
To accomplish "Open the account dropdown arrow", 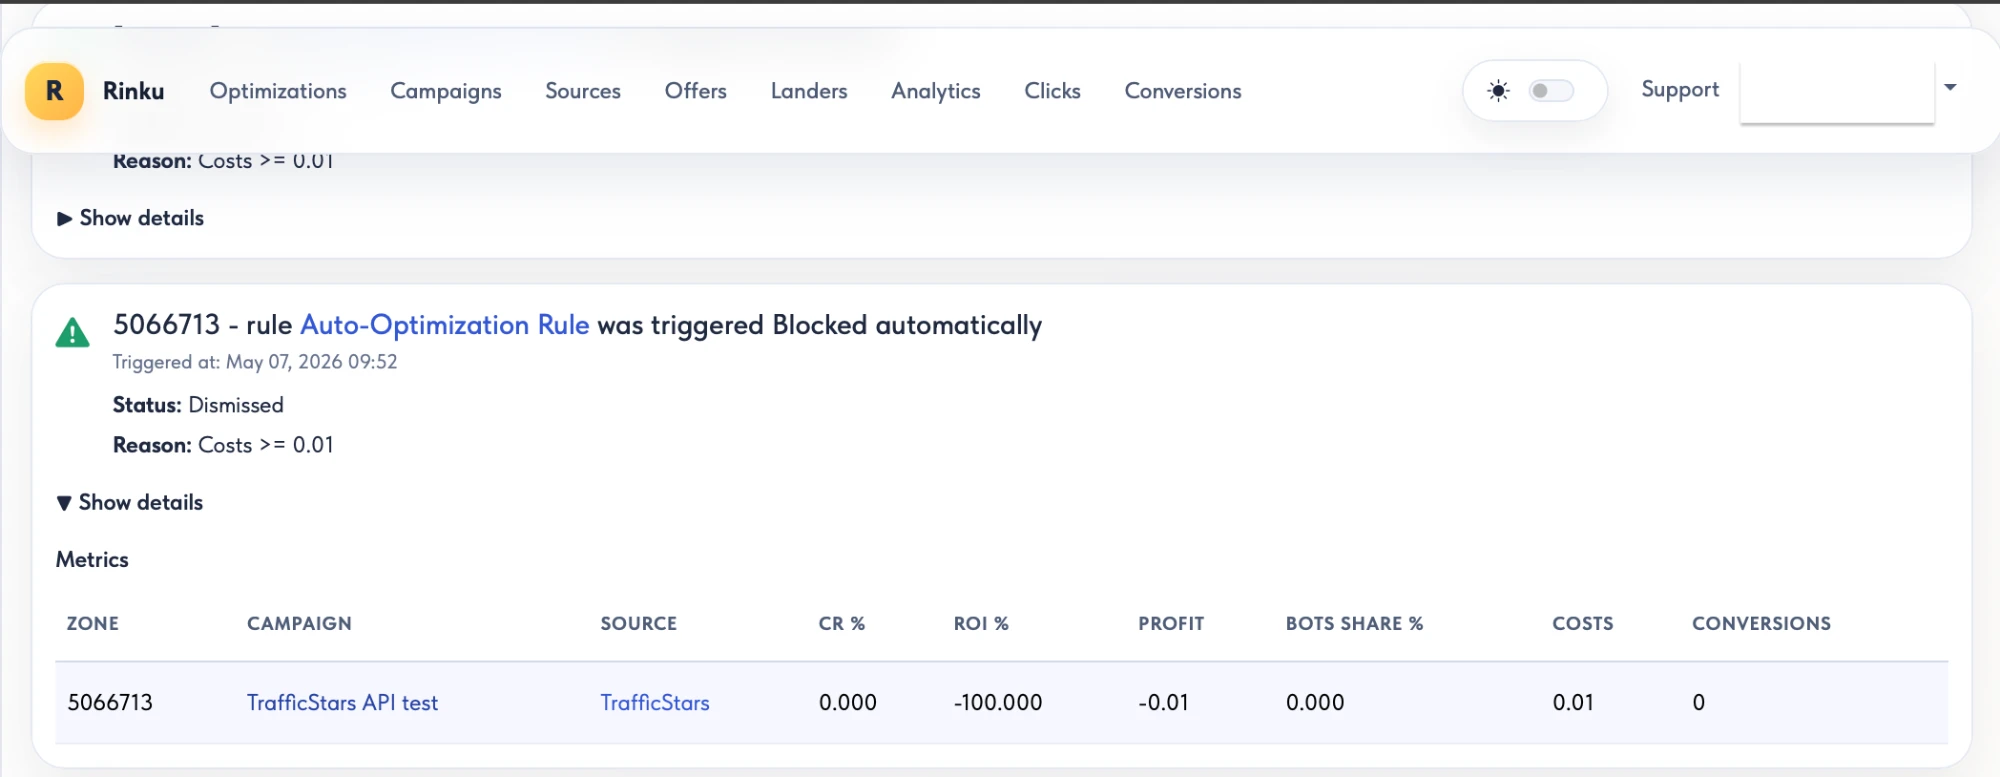I will [1950, 88].
